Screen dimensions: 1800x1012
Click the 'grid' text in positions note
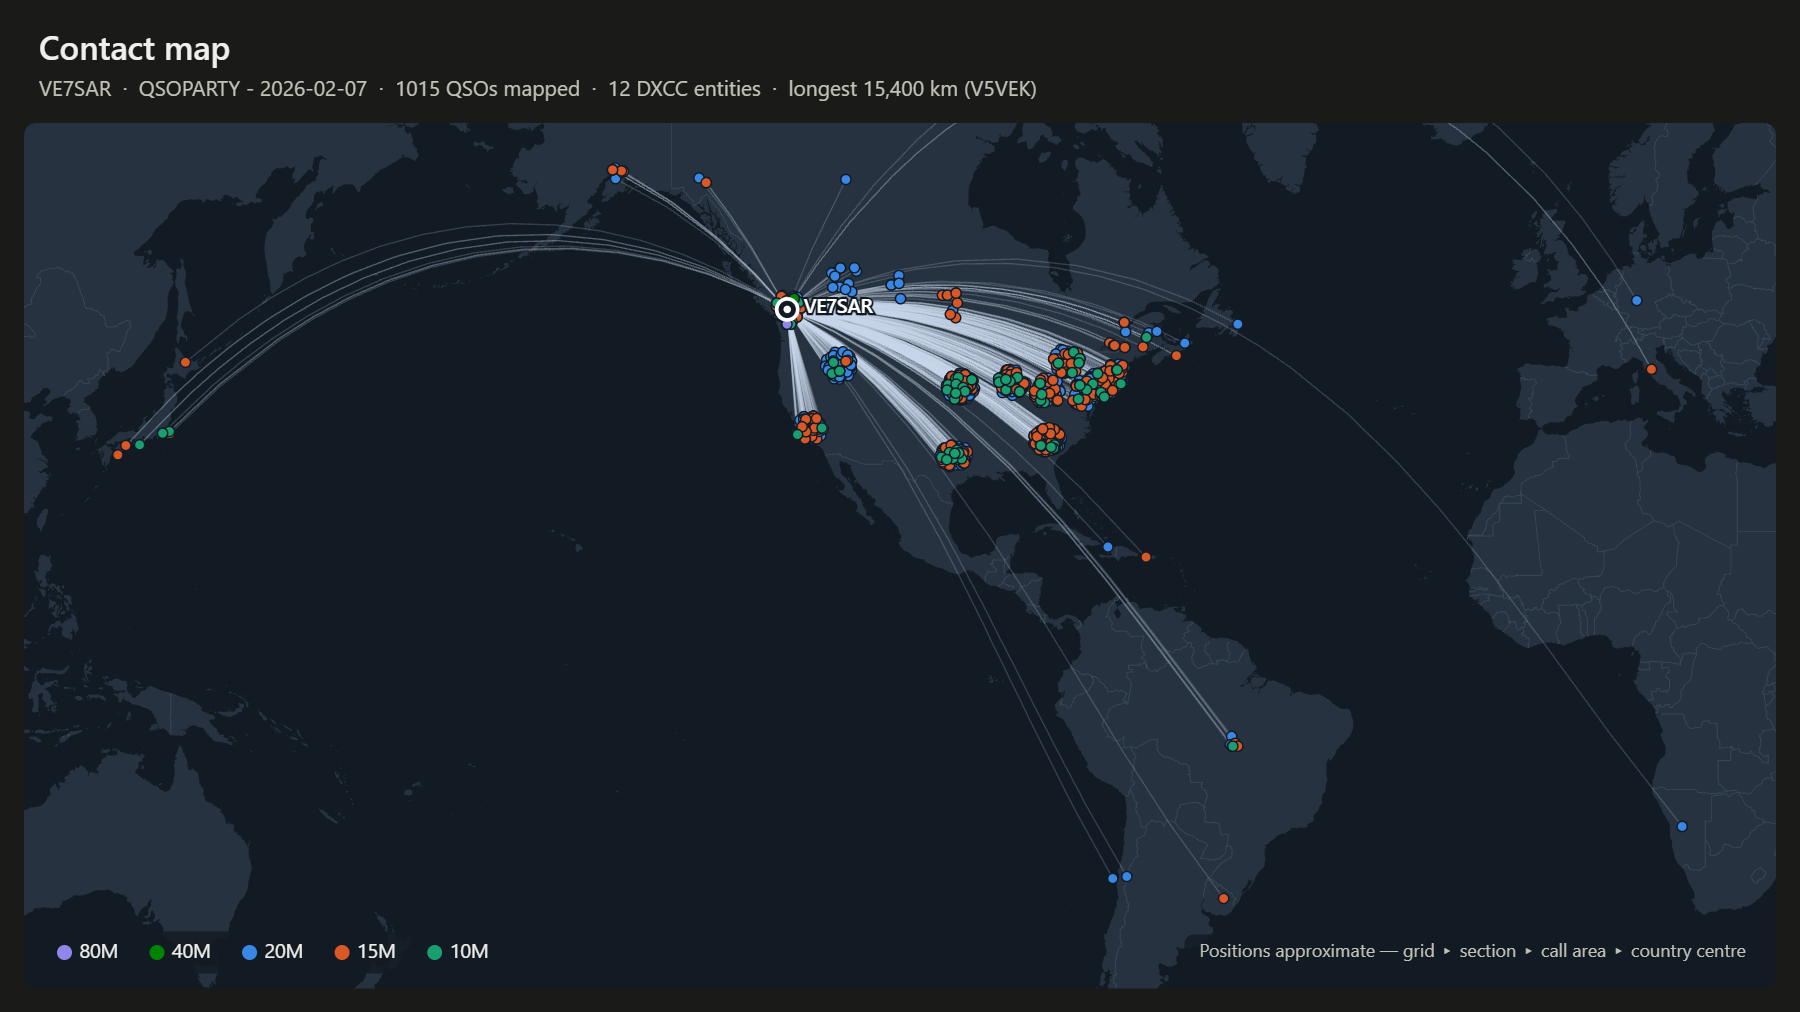tap(1418, 951)
